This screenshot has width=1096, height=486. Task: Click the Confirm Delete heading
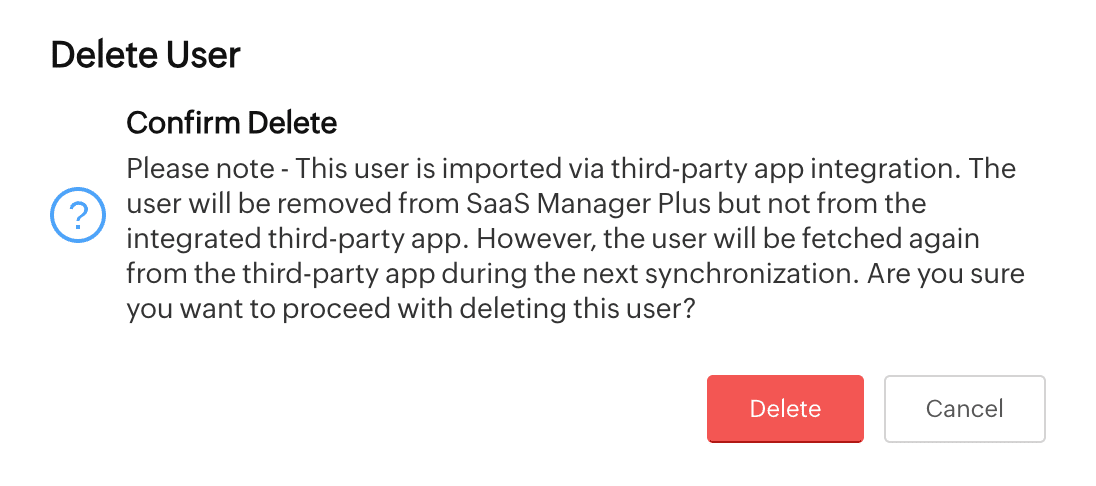231,124
